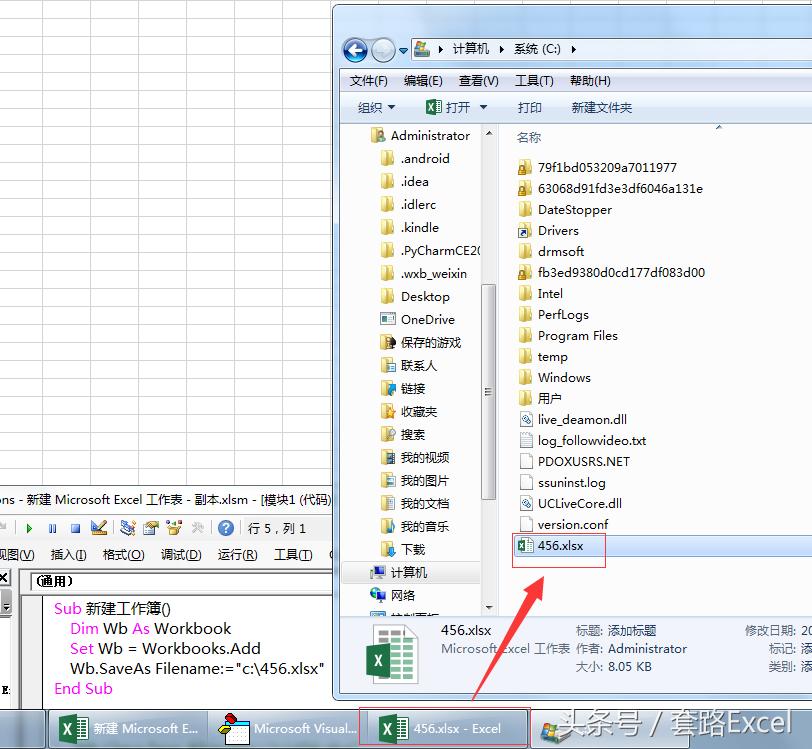The height and width of the screenshot is (749, 812).
Task: Open the 文件(F) menu in Explorer
Action: tap(369, 81)
